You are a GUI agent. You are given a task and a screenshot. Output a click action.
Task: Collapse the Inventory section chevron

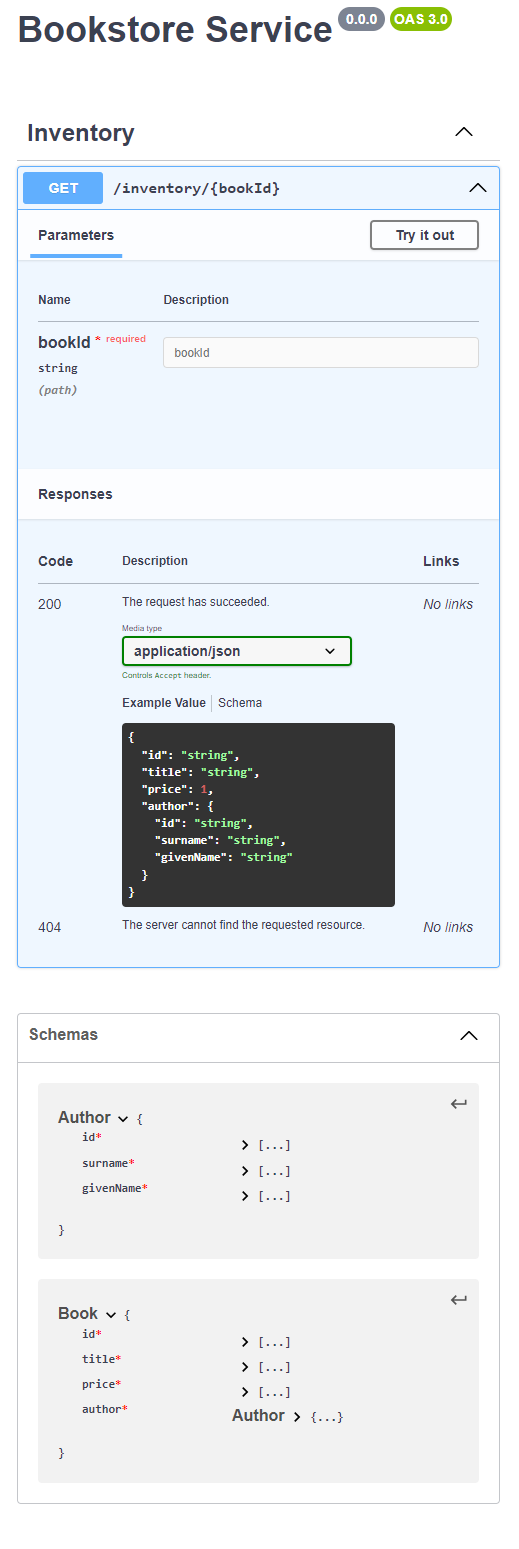point(464,132)
